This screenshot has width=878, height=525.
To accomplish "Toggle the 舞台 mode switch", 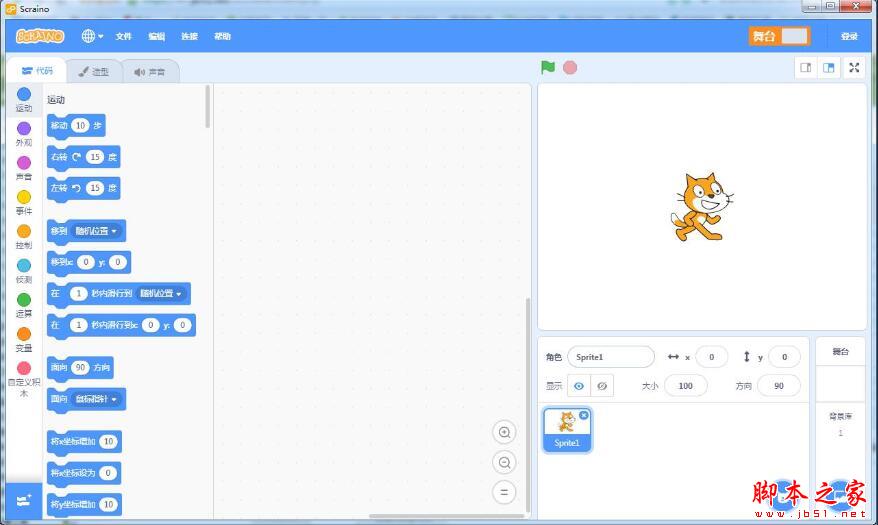I will 779,36.
